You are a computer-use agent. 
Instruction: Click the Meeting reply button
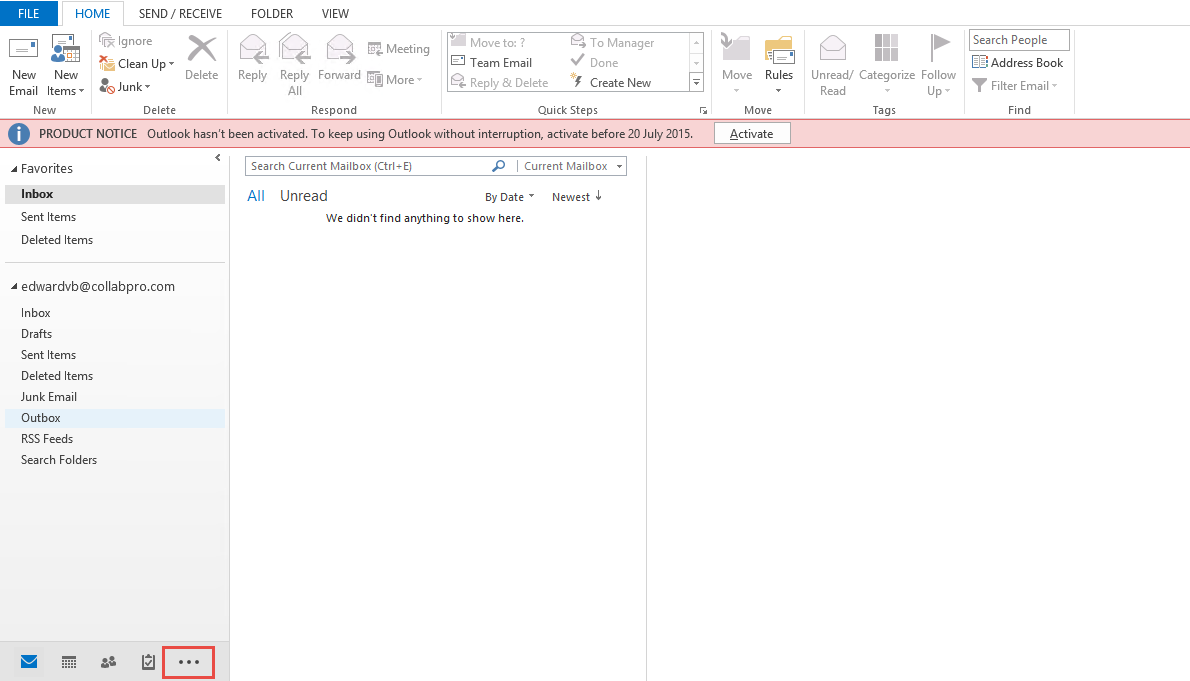[x=398, y=49]
